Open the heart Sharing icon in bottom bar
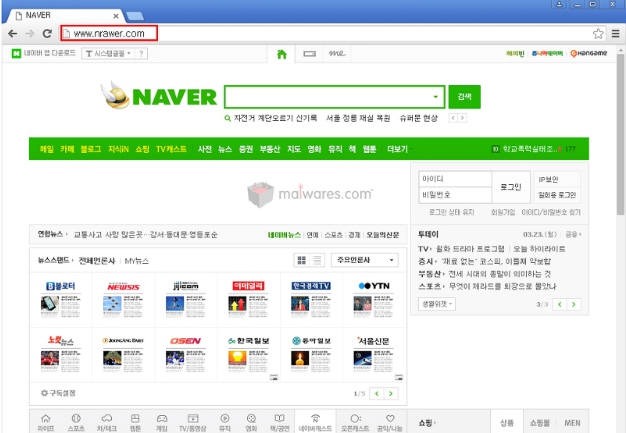Viewport: 626px width, 433px height. click(x=390, y=422)
